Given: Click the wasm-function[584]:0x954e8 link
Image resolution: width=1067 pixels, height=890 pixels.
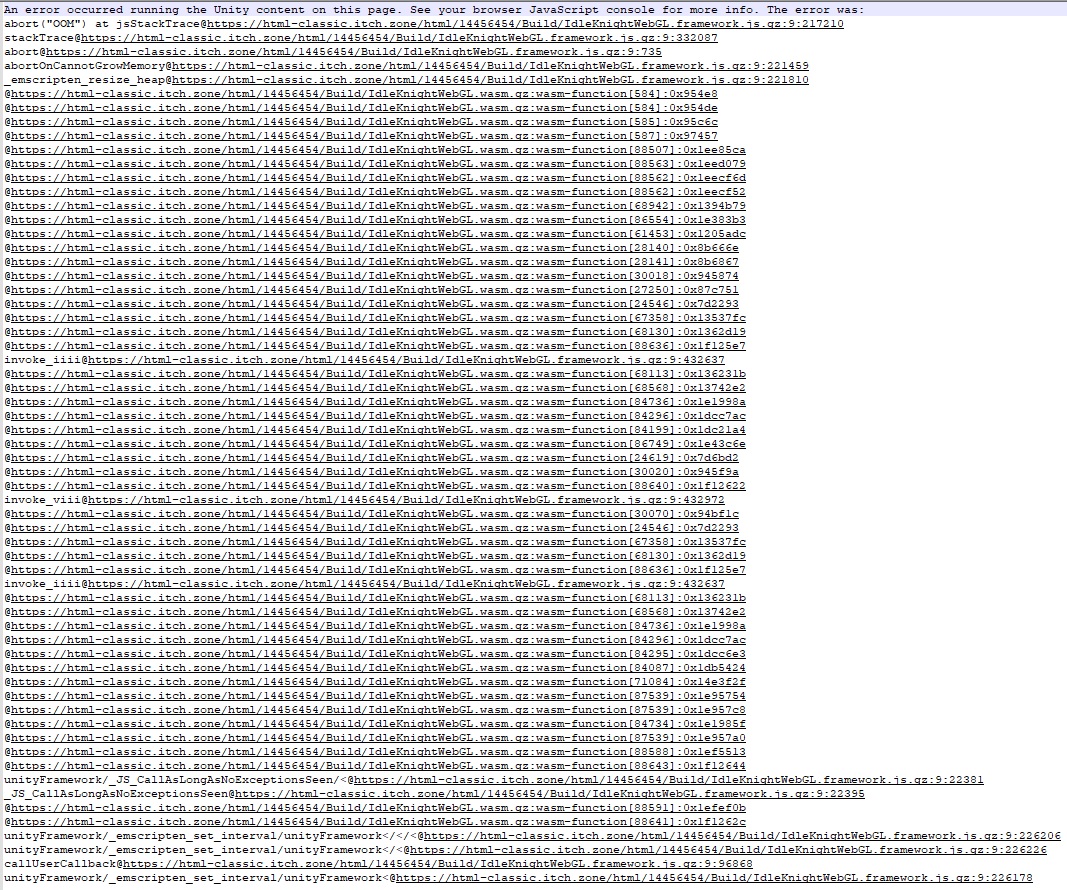Looking at the screenshot, I should point(364,94).
